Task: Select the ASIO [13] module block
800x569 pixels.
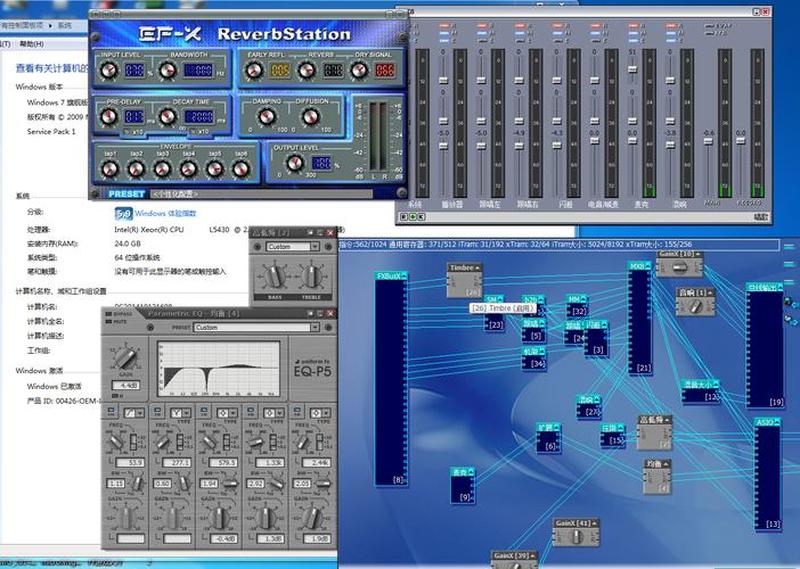Action: (x=768, y=473)
